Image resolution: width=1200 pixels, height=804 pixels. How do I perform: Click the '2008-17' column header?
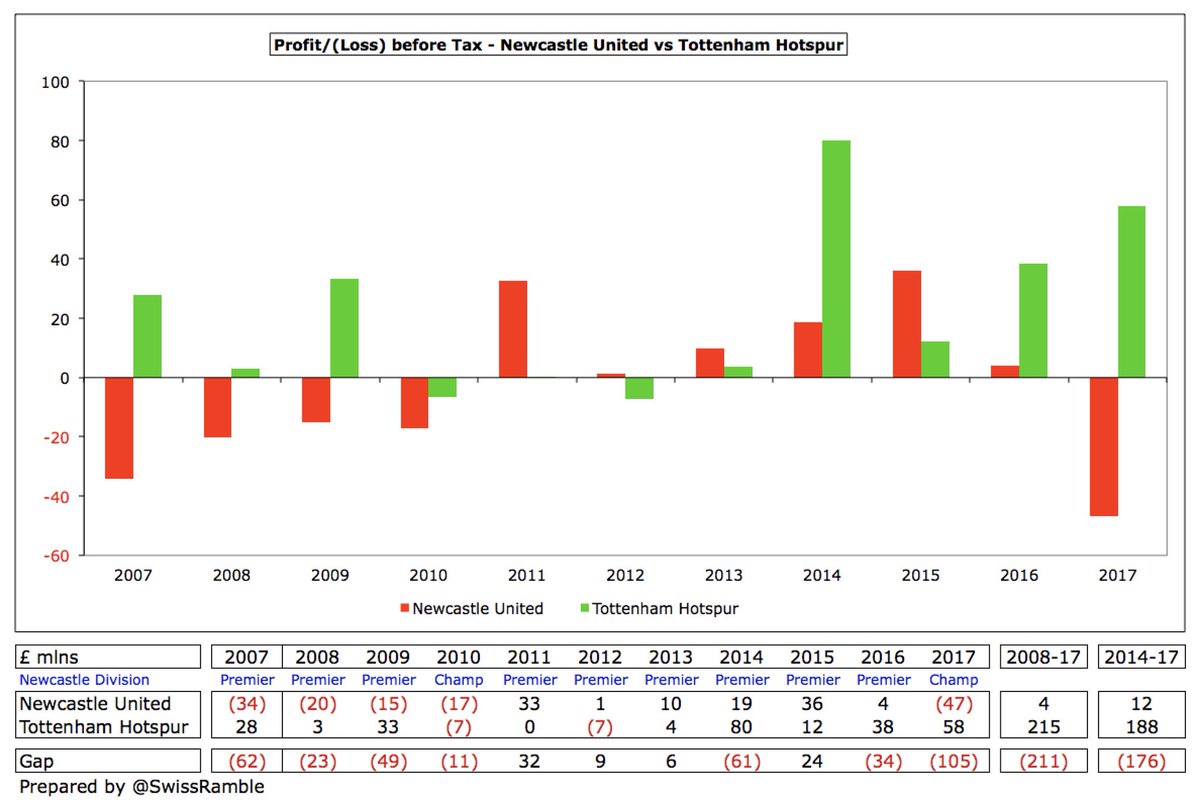click(1046, 658)
